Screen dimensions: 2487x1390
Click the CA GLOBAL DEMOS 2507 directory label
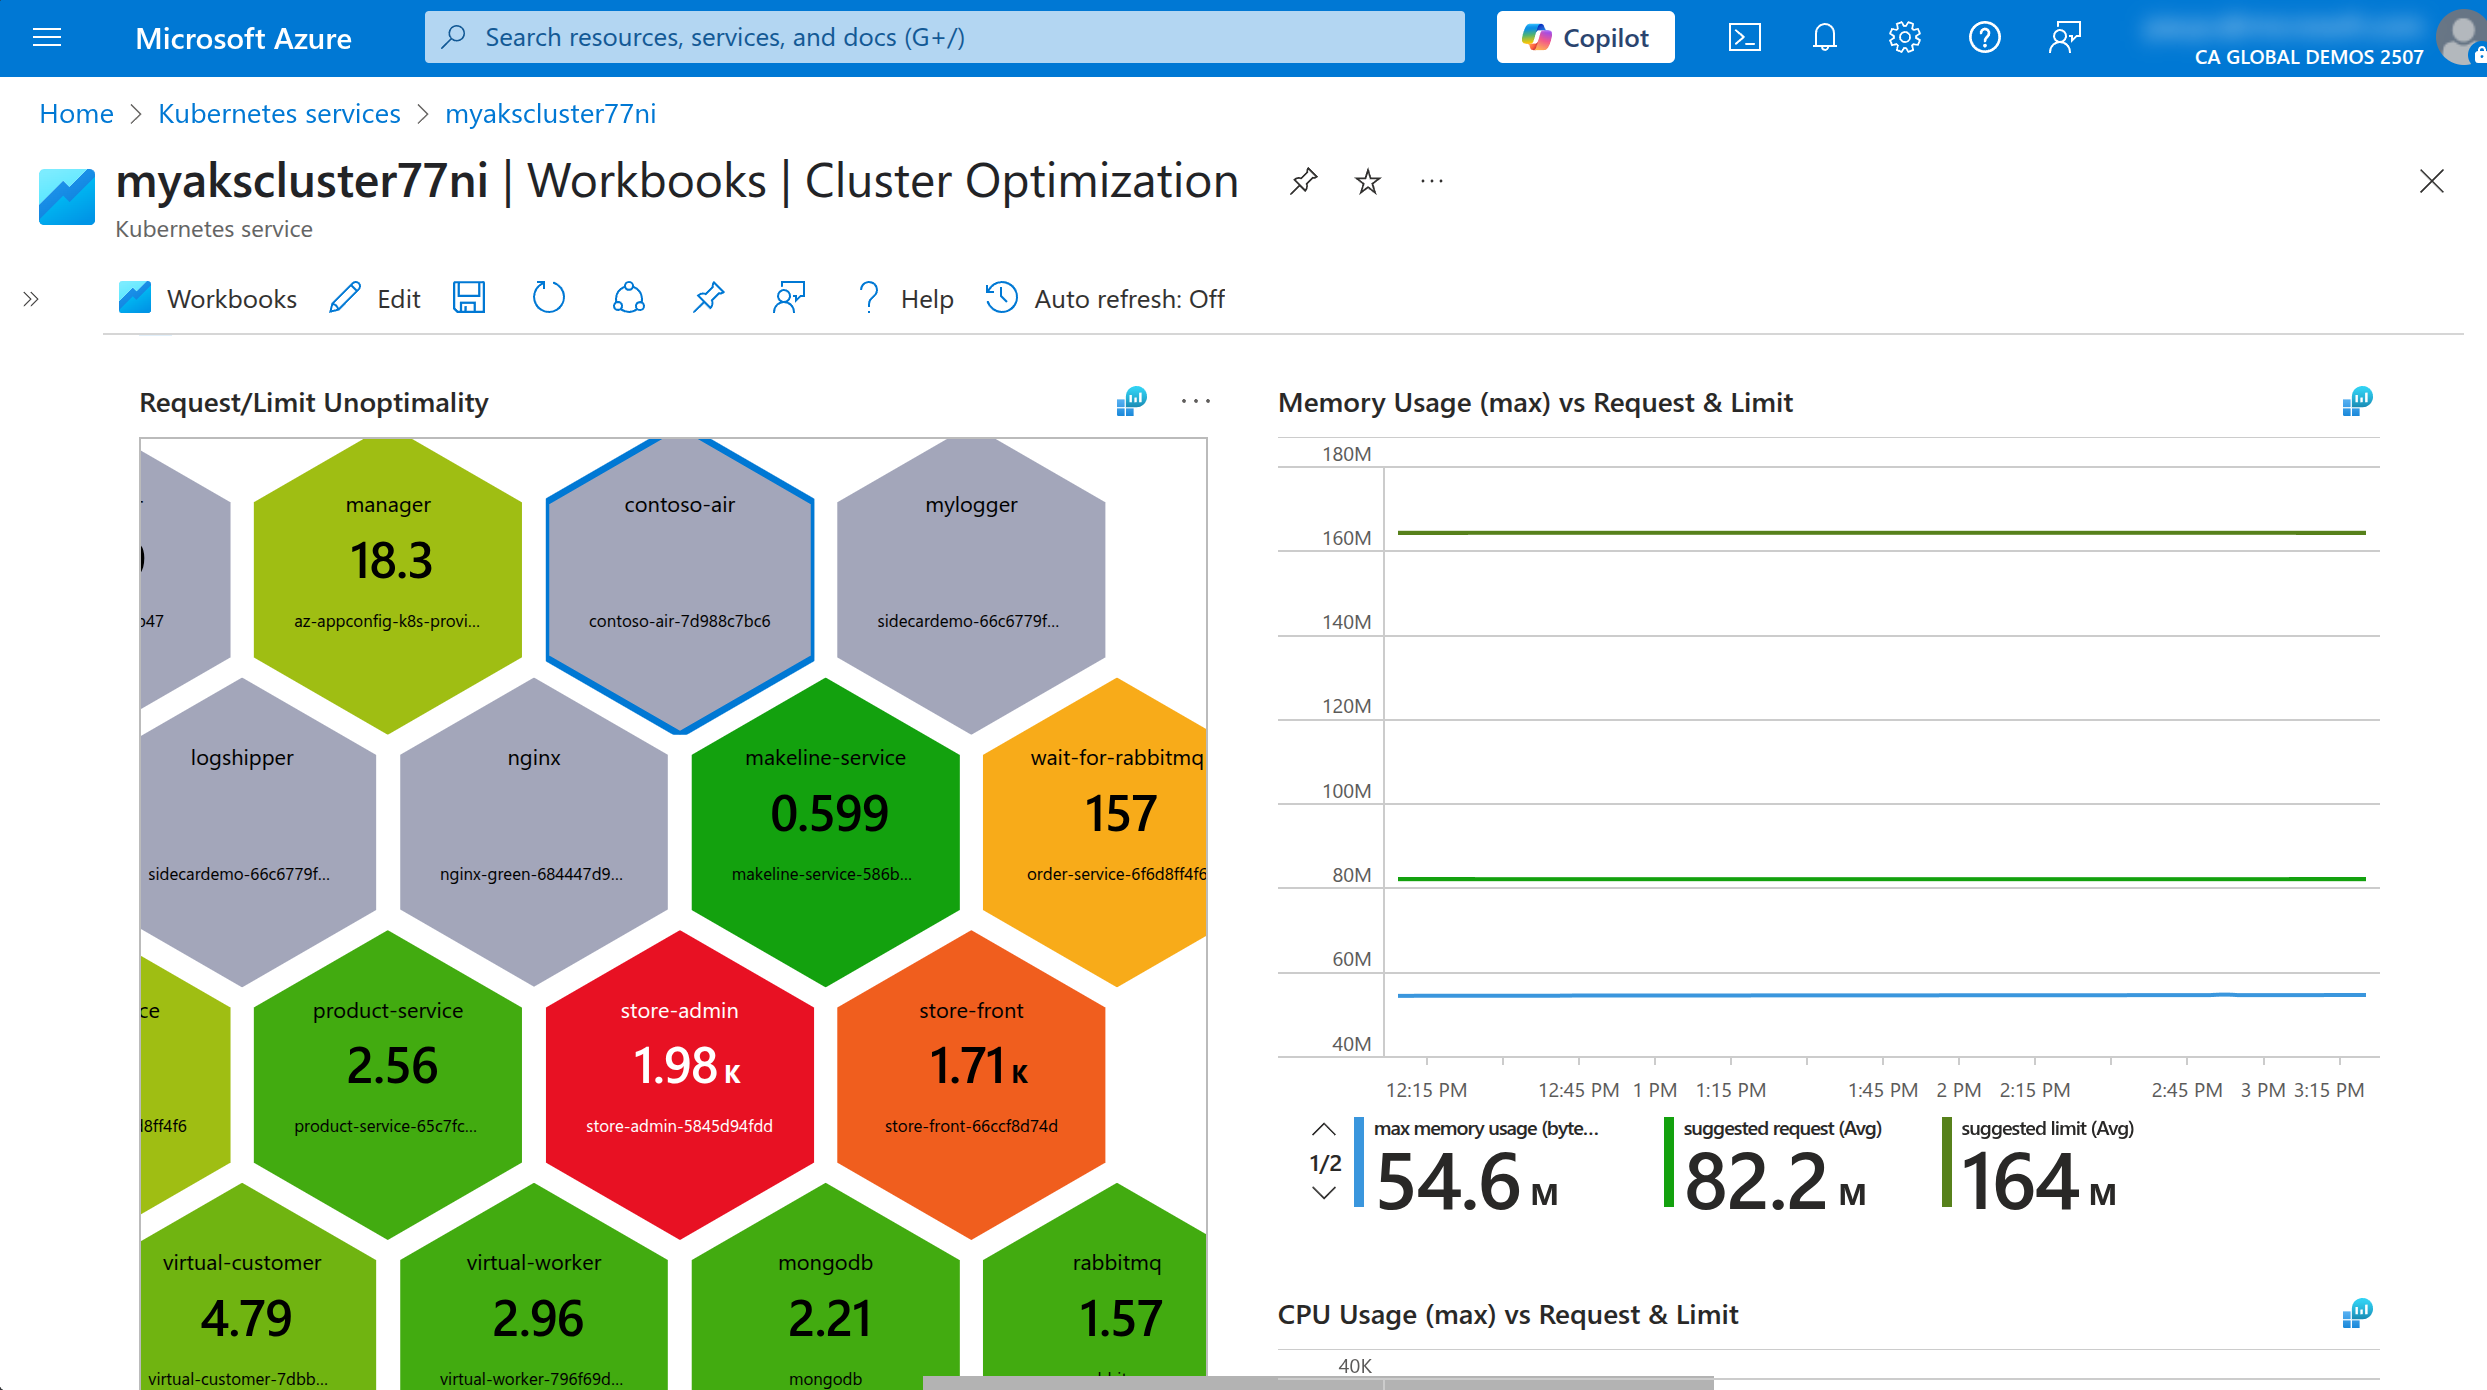pyautogui.click(x=2308, y=57)
